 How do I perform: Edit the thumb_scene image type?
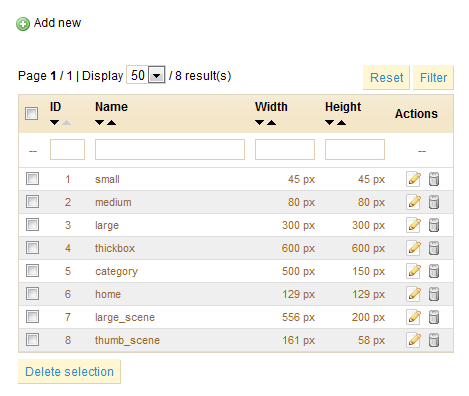413,340
